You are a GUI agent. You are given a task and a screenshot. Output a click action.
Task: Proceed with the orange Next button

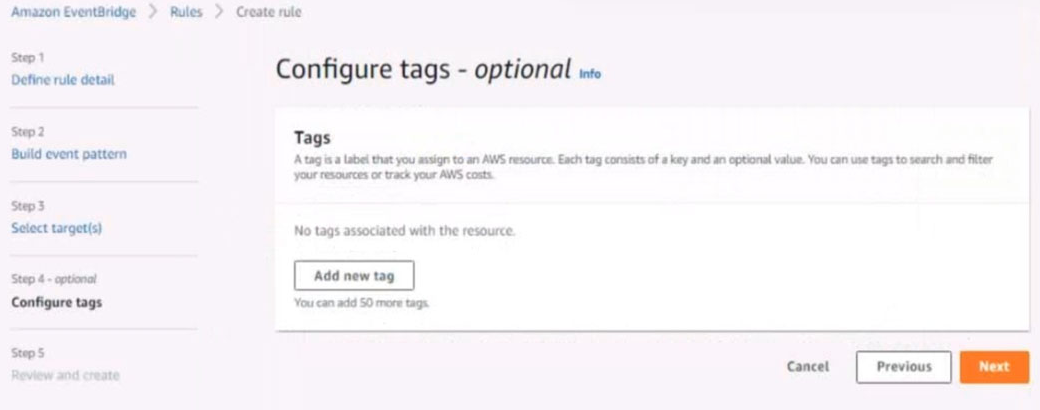tap(994, 367)
